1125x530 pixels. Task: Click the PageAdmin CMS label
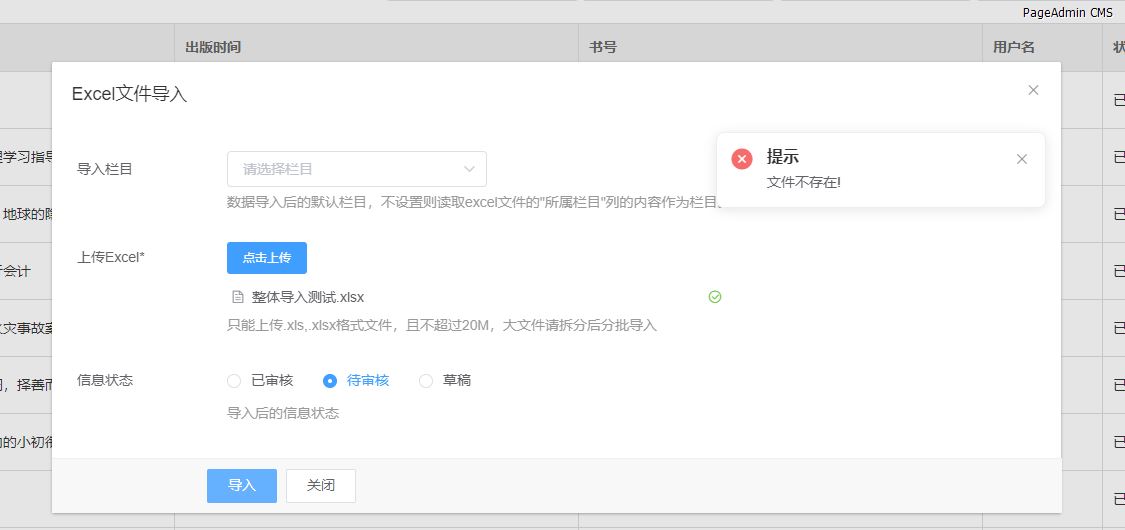1067,13
